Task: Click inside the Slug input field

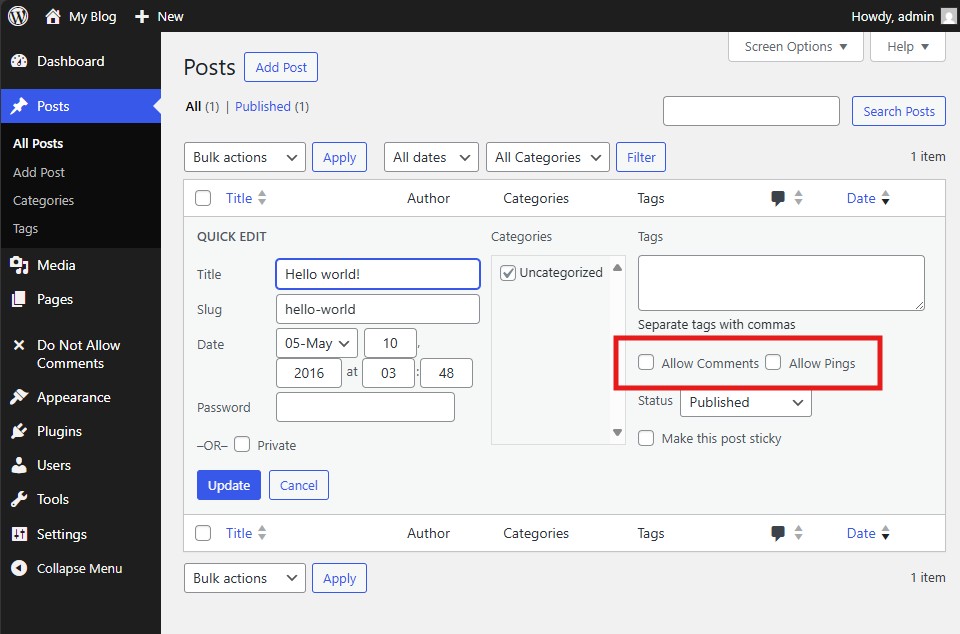Action: (x=377, y=309)
